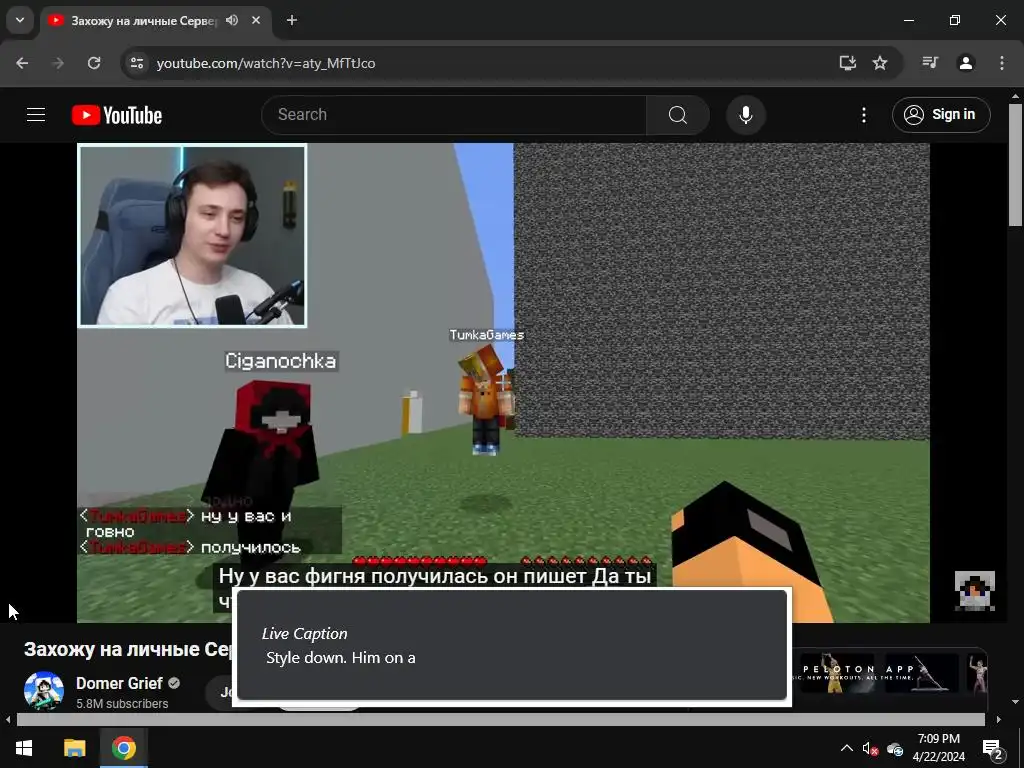1024x768 pixels.
Task: Show hidden system tray icons
Action: pos(846,748)
